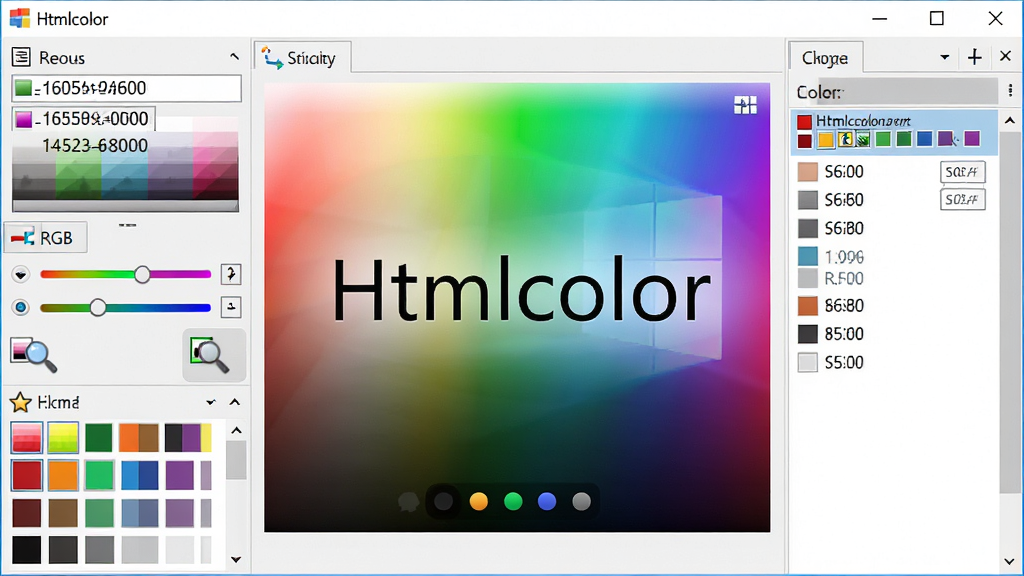Click the grid icon on the canvas corner
This screenshot has height=576, width=1024.
[x=745, y=104]
